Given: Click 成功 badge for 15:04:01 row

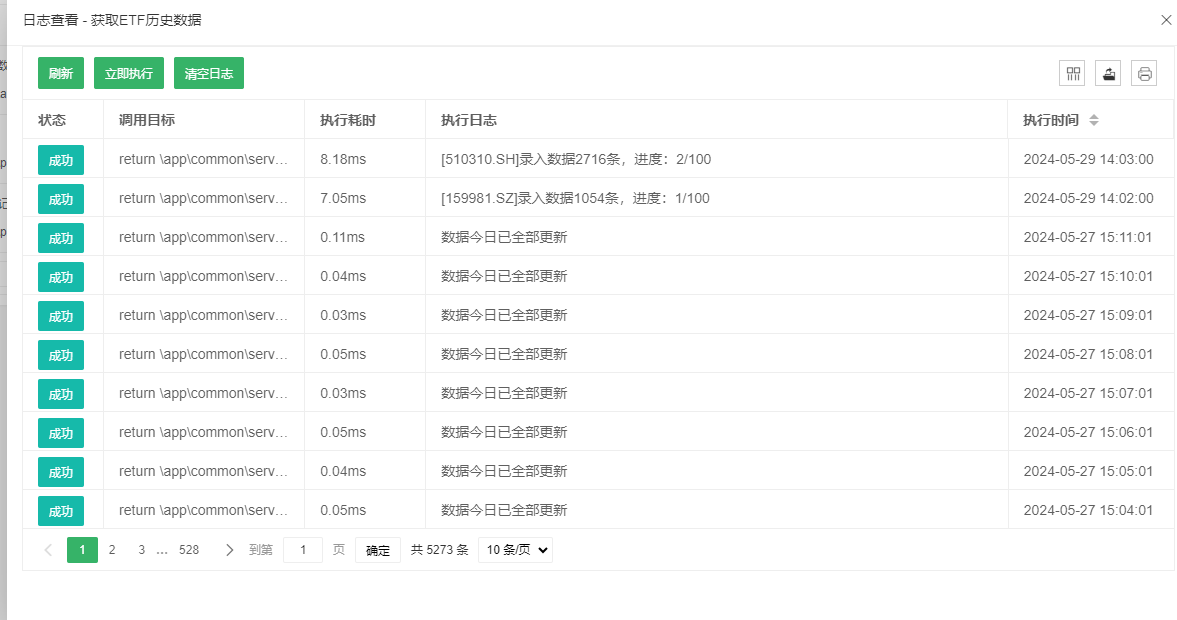Looking at the screenshot, I should click(x=61, y=511).
